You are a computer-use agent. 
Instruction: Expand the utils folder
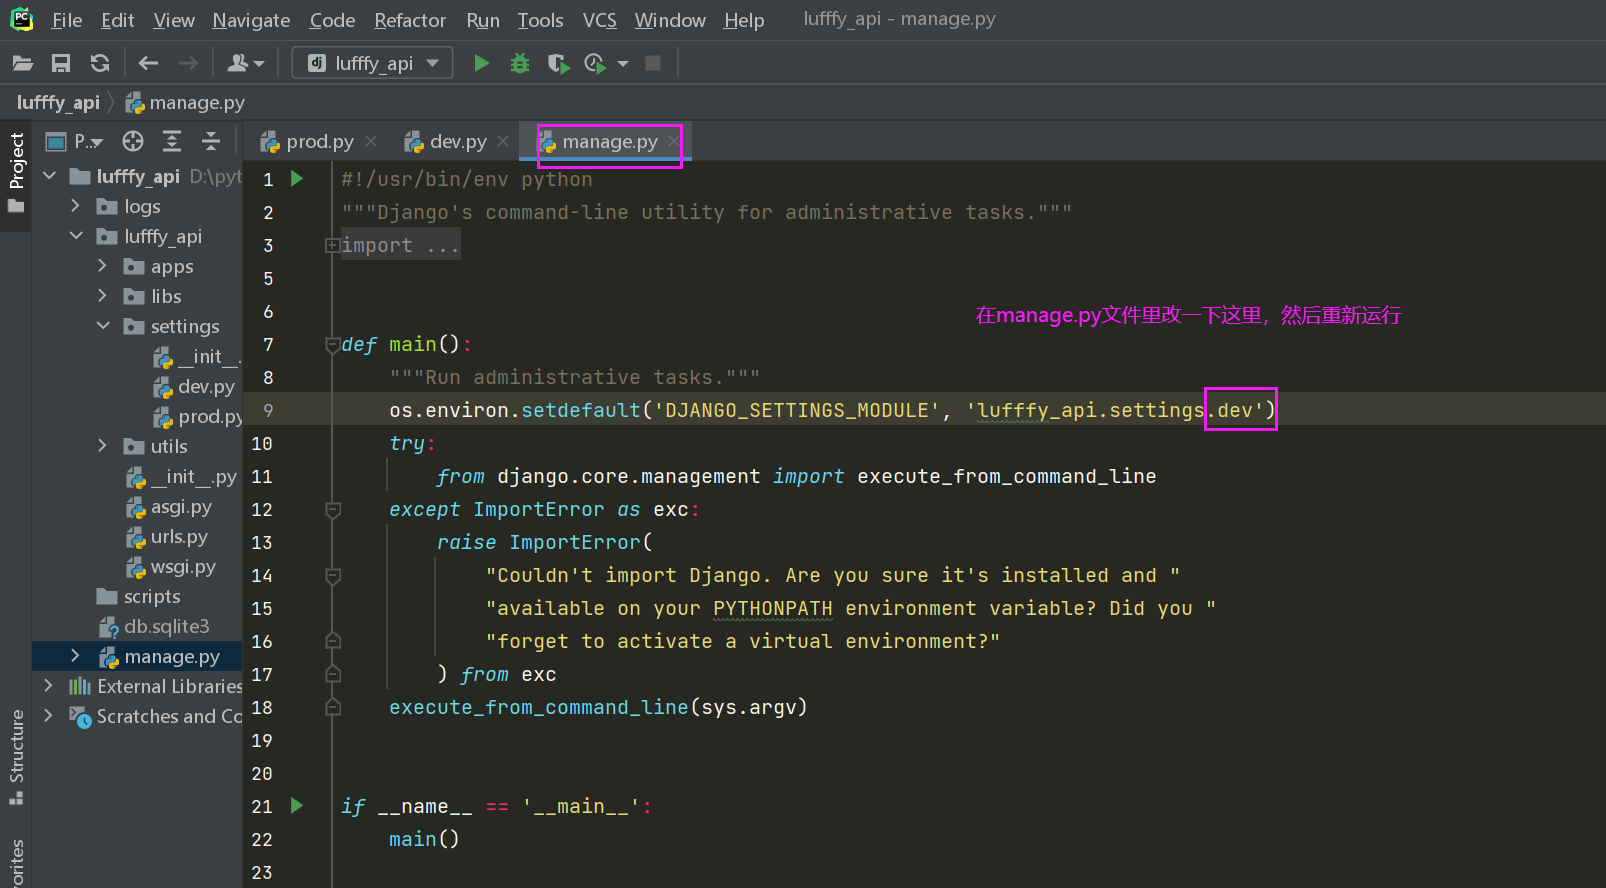[x=103, y=446]
